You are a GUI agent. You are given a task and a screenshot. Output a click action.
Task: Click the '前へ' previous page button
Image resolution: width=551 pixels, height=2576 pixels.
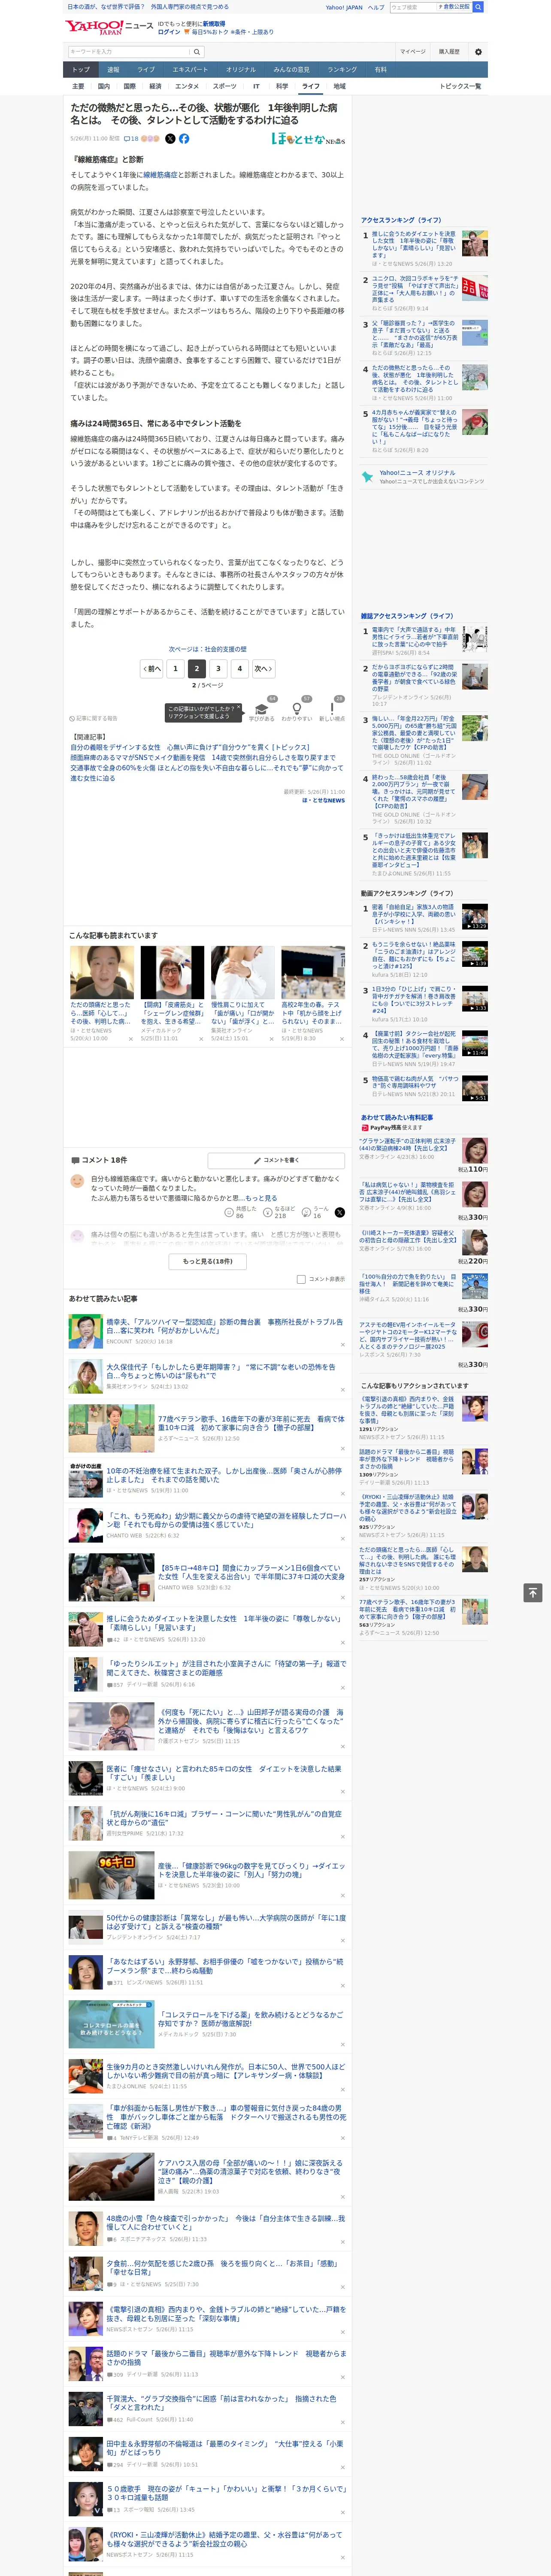151,668
